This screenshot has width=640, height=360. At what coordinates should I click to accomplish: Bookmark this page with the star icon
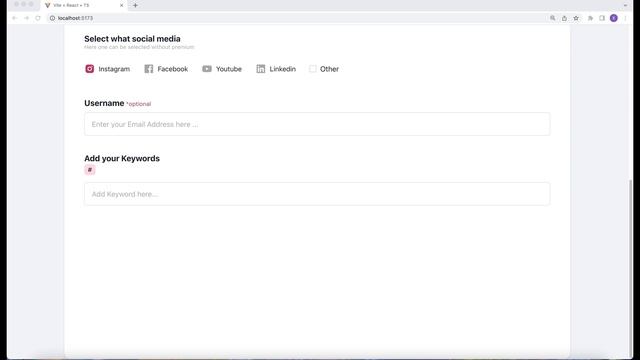click(576, 18)
